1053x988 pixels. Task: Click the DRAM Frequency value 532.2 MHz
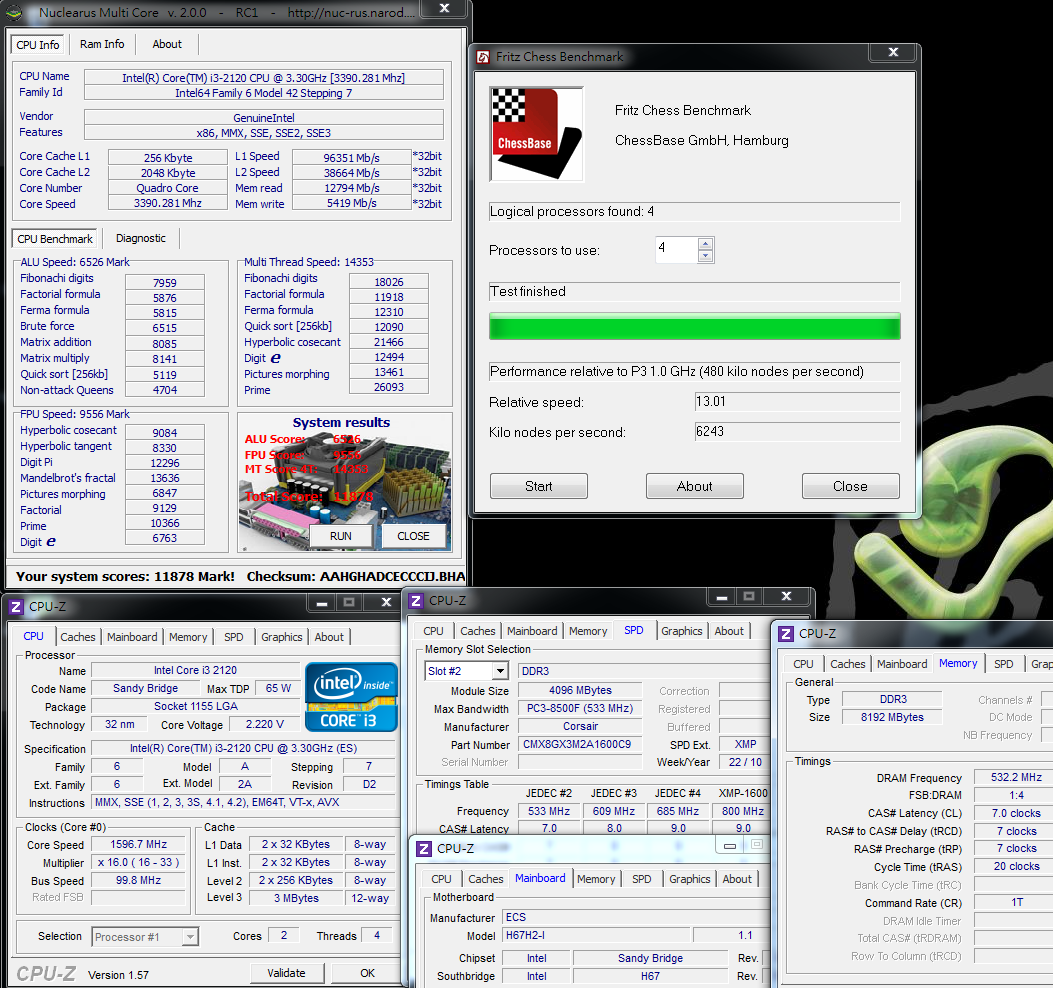coord(1016,777)
